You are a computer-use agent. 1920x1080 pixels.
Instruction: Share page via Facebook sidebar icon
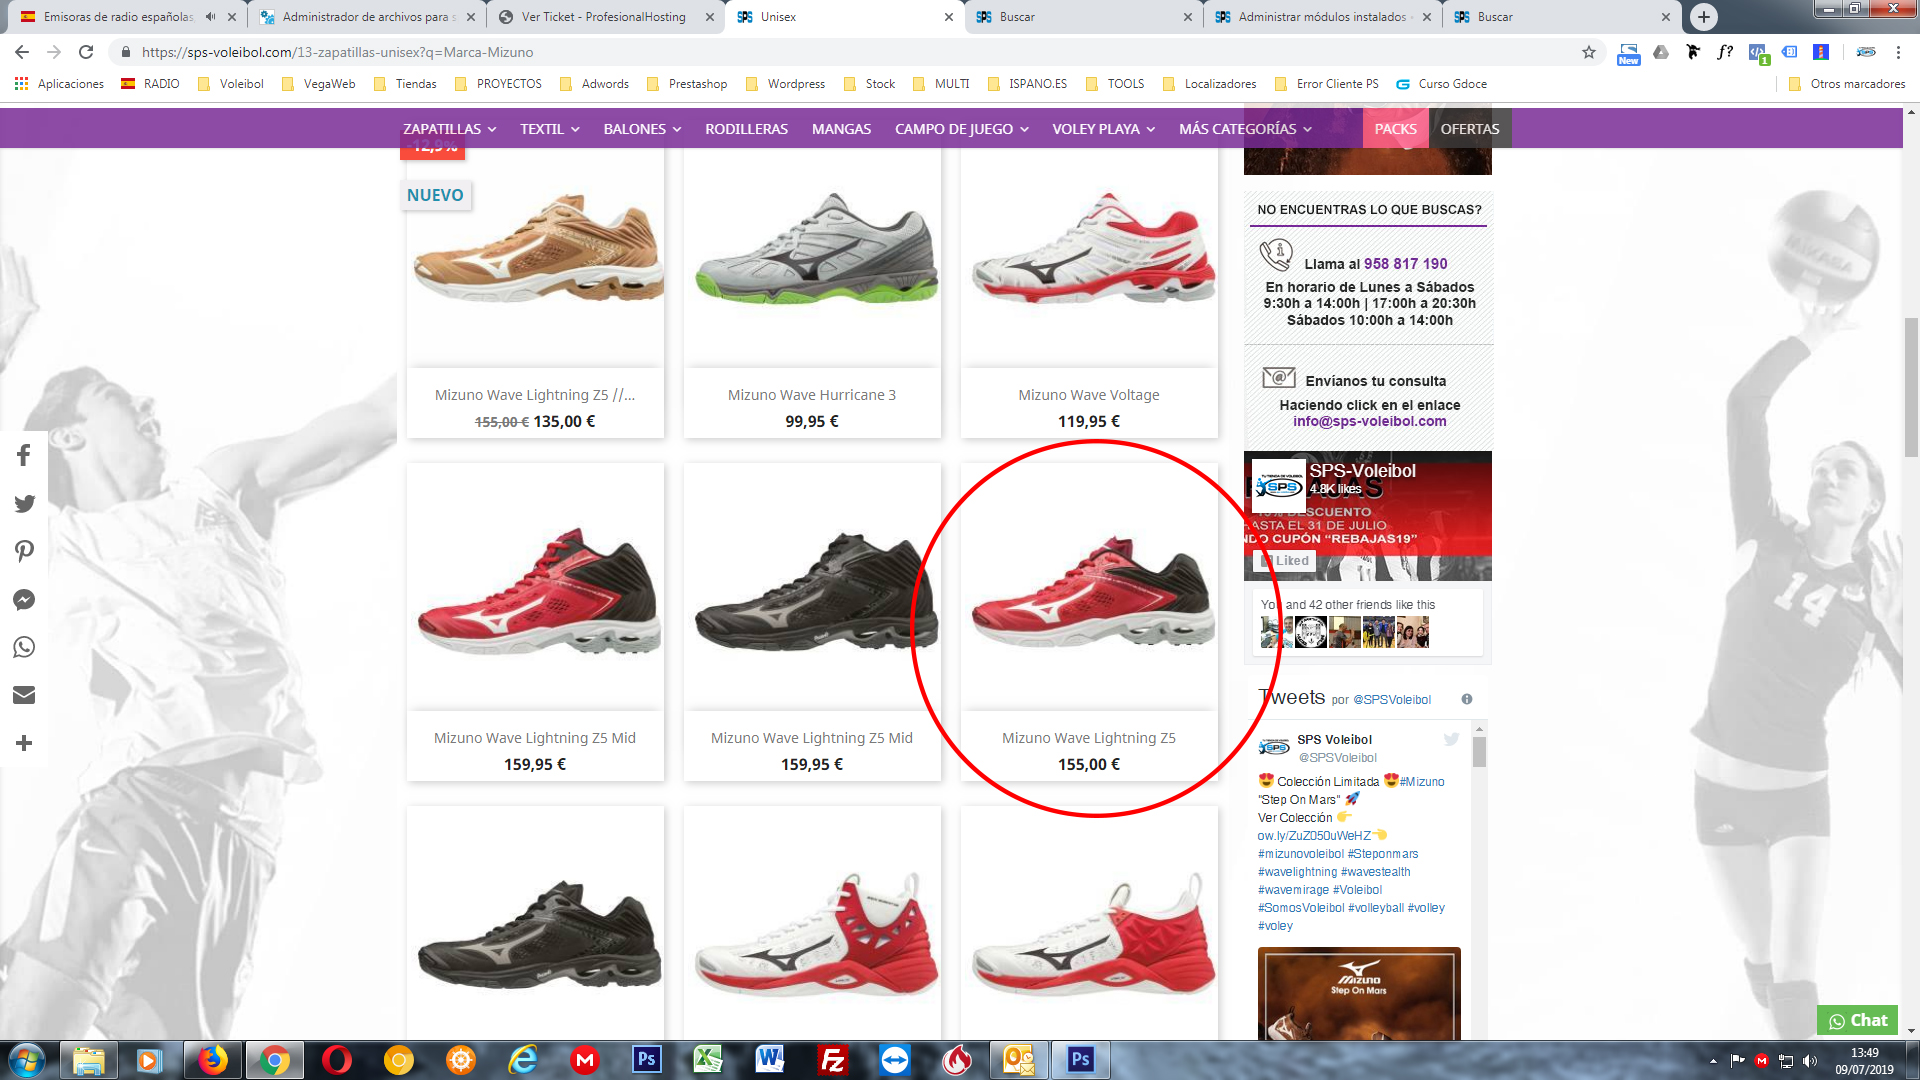click(x=24, y=456)
